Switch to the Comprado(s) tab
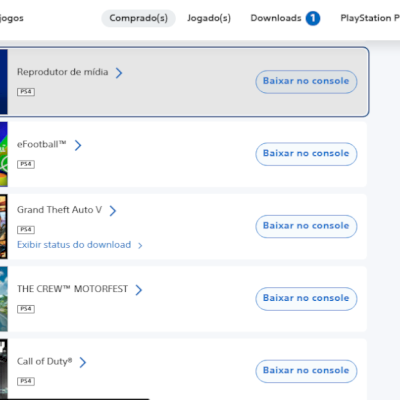400x400 pixels. pos(139,18)
